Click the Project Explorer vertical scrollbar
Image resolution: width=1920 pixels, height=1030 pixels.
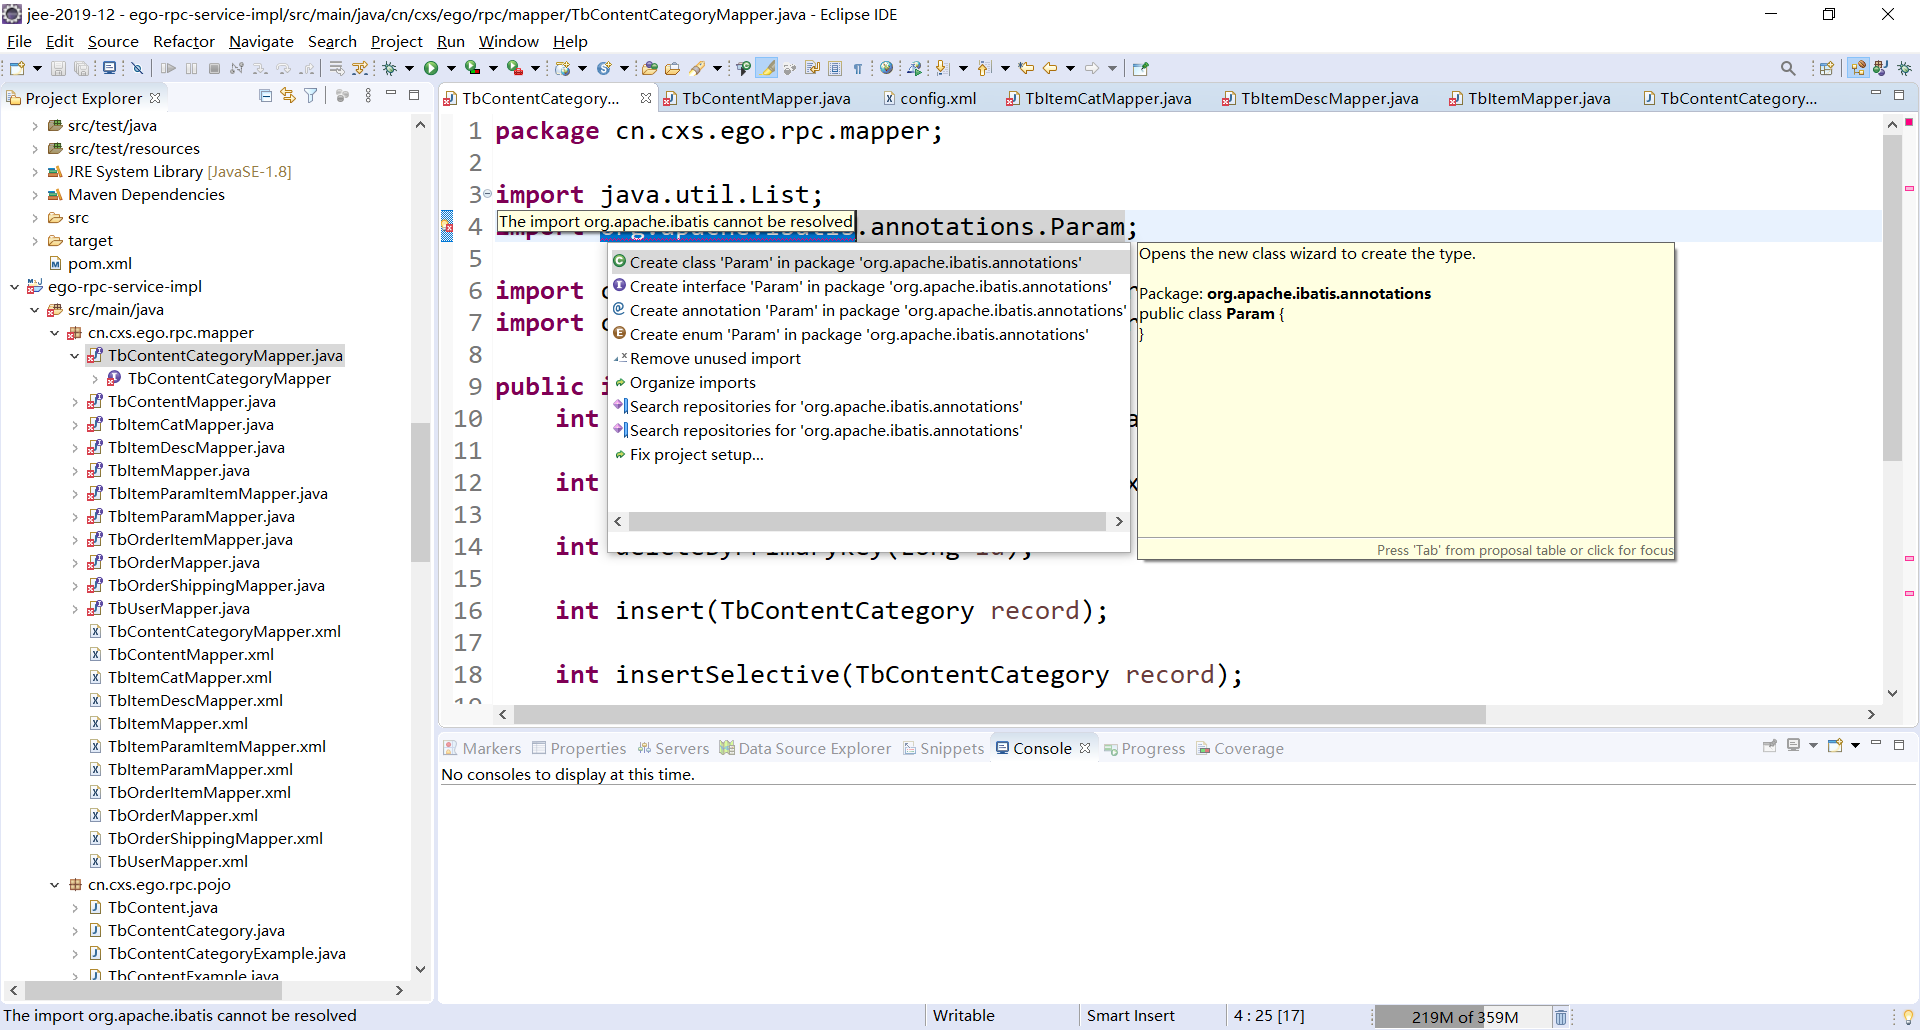[420, 490]
